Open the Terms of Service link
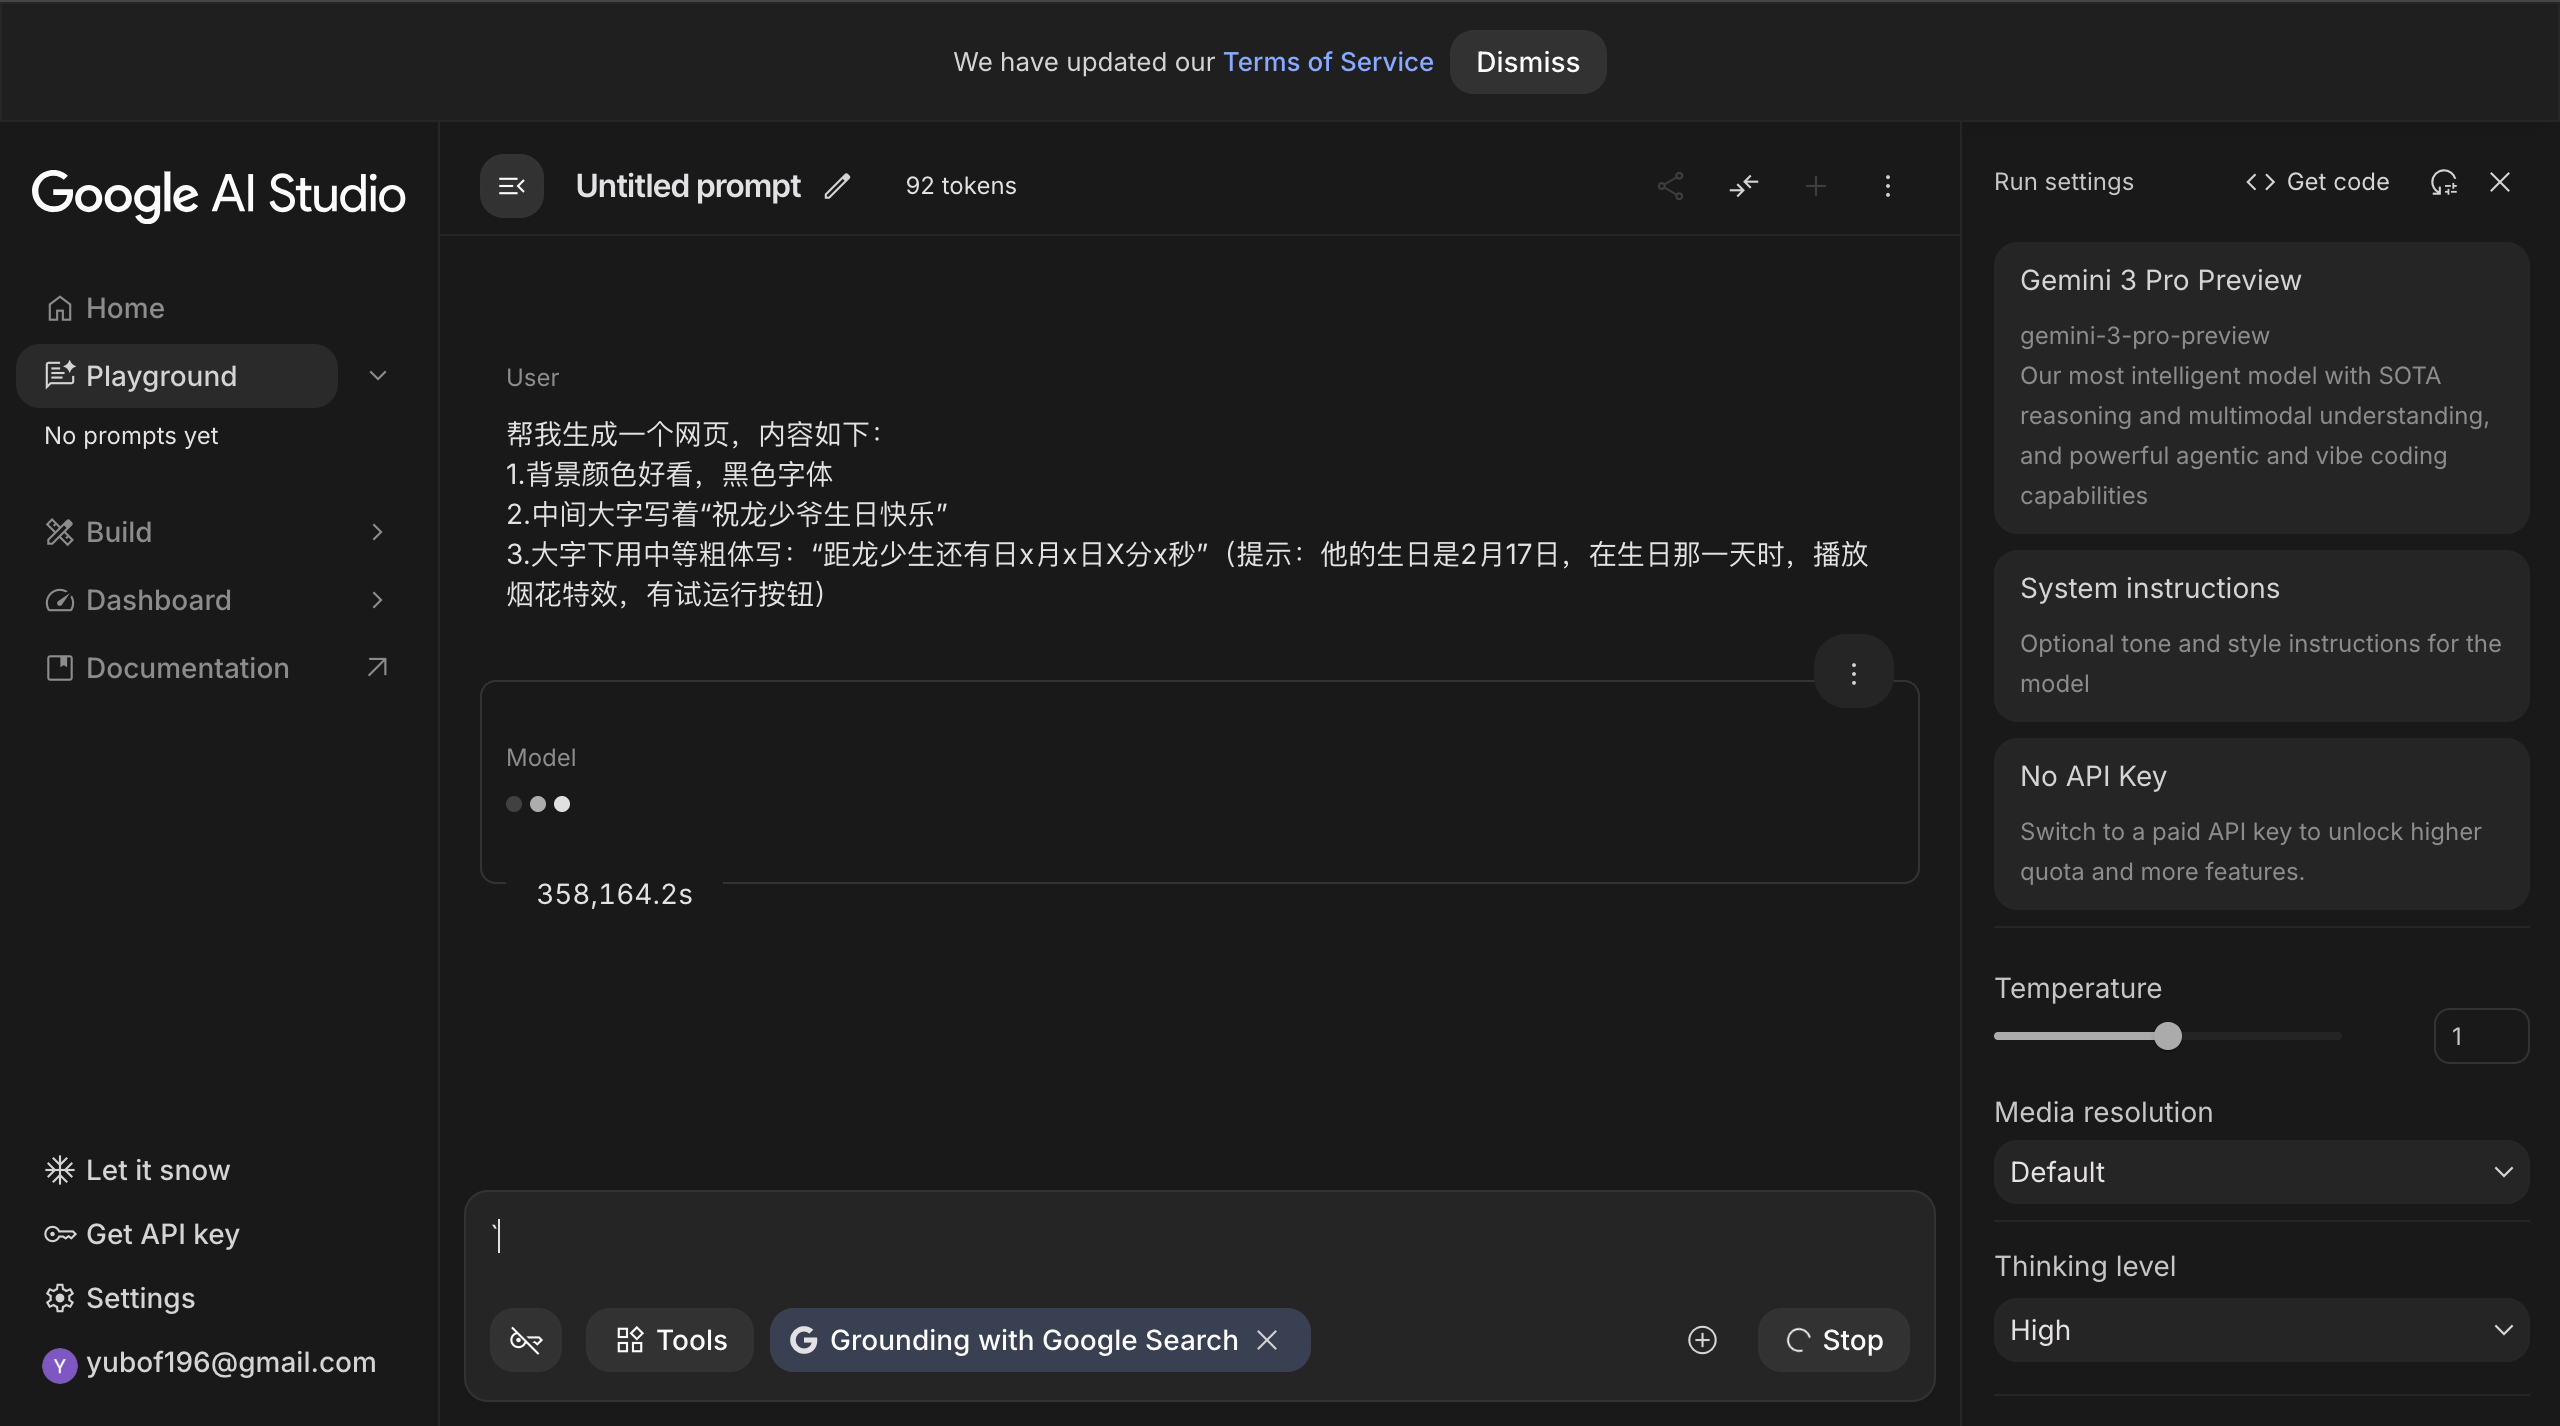The width and height of the screenshot is (2560, 1426). 1328,62
